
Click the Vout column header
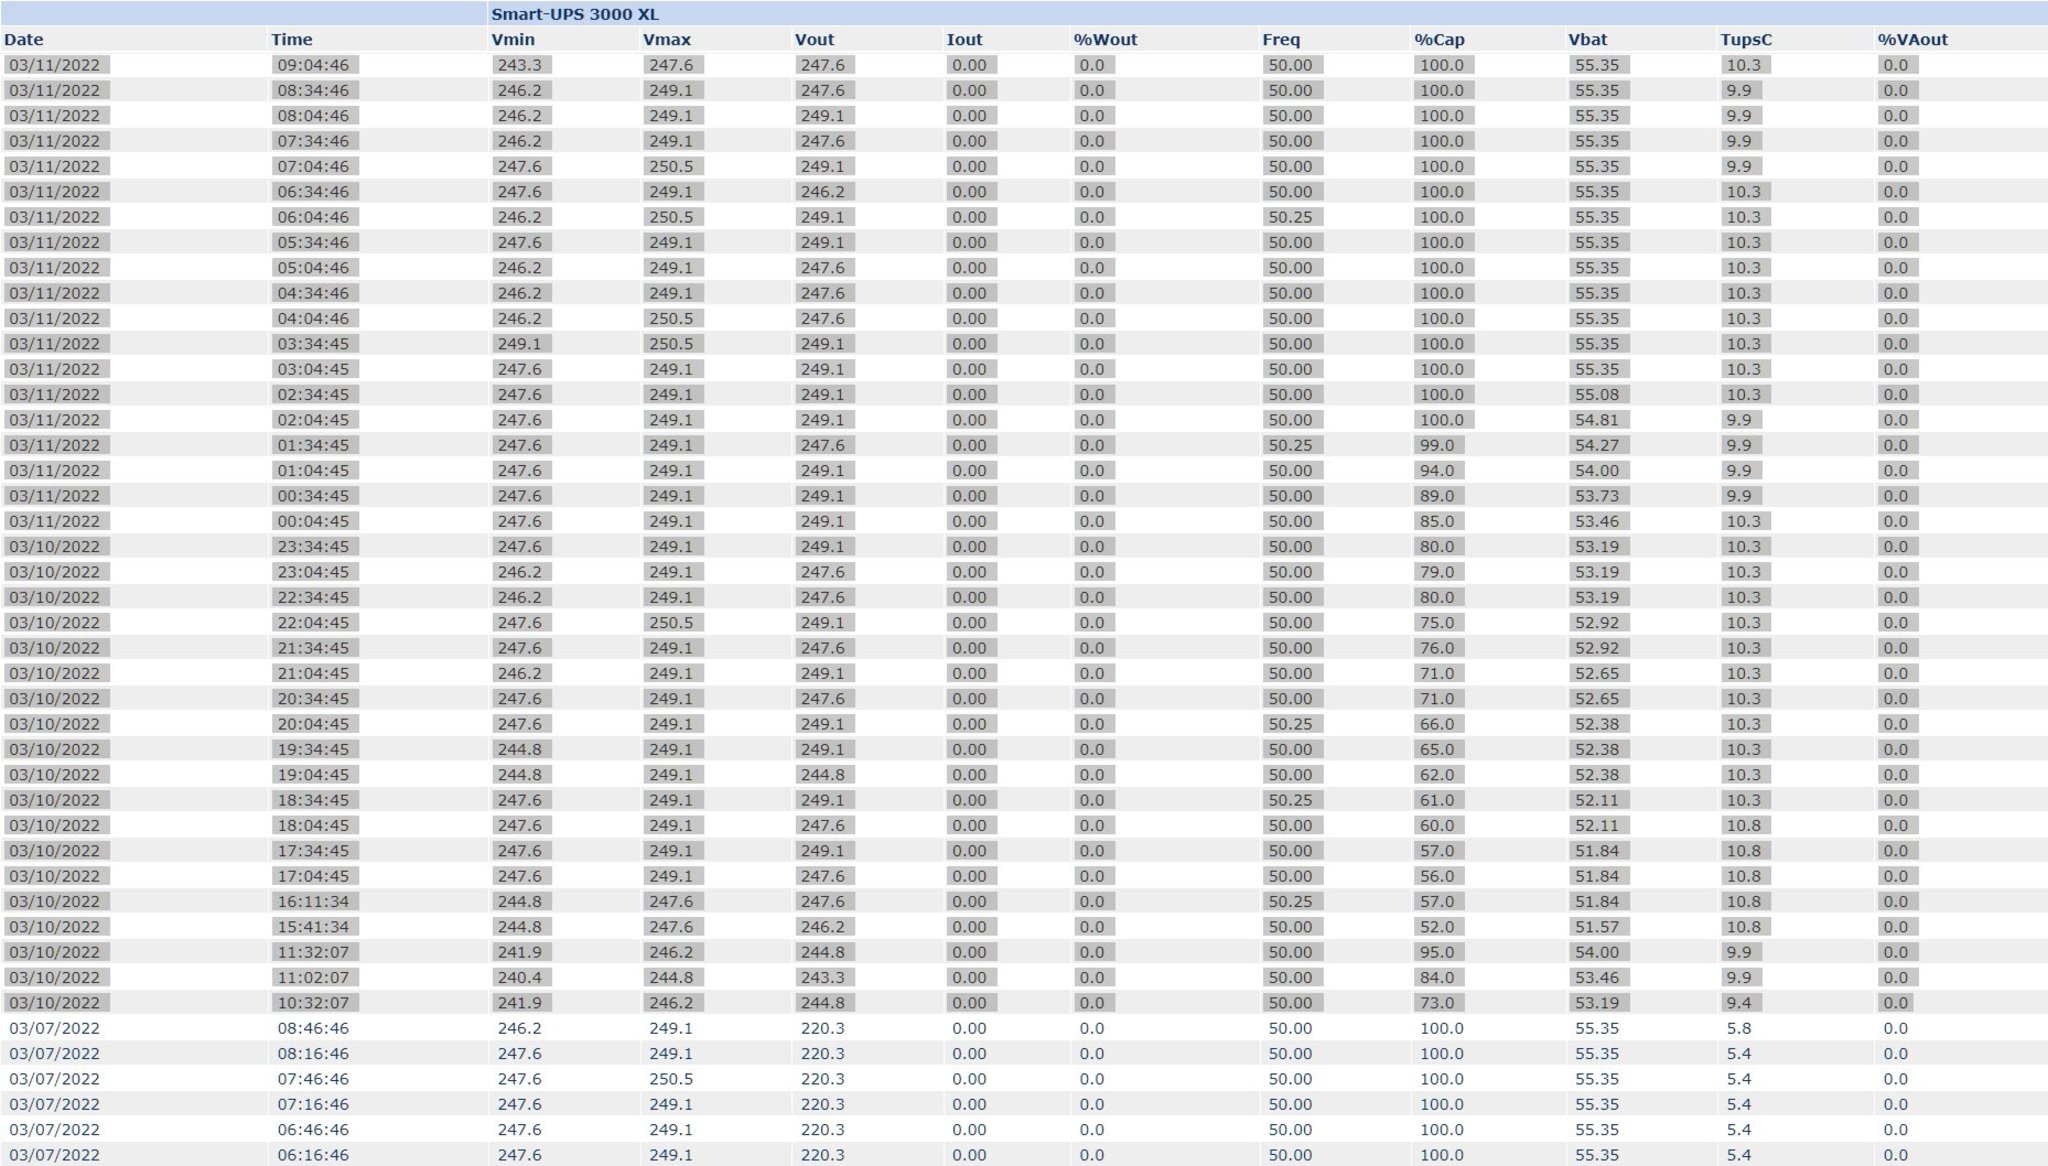tap(814, 40)
